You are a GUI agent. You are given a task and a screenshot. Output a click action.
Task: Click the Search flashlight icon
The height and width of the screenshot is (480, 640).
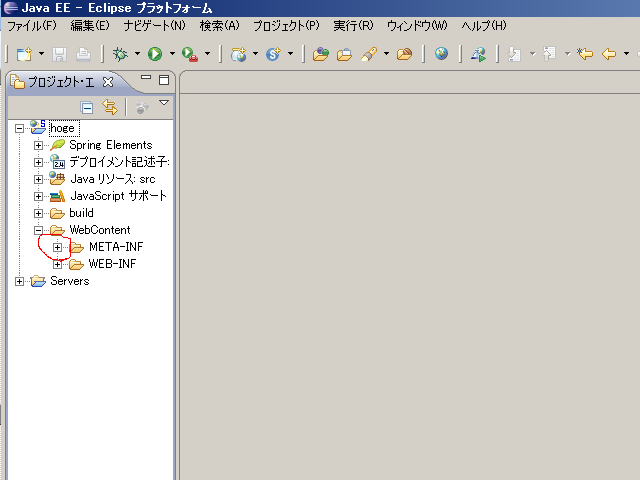369,54
